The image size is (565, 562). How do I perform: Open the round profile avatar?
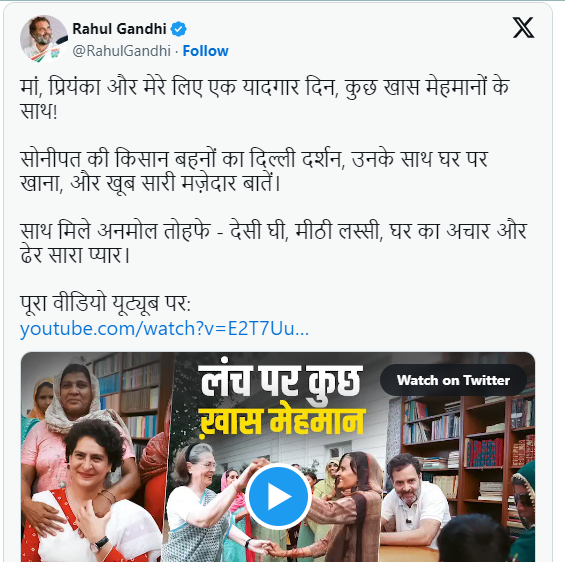click(x=44, y=39)
